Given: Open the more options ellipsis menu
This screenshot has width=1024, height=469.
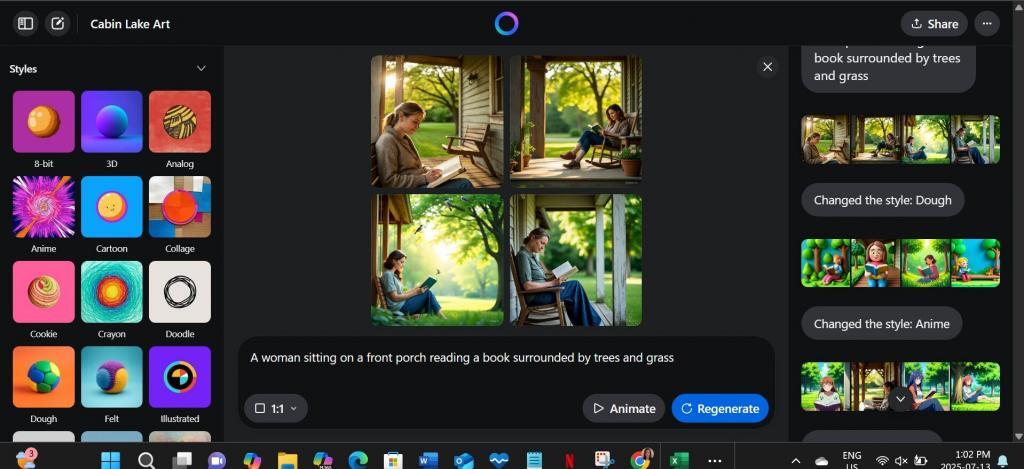Looking at the screenshot, I should coord(987,23).
